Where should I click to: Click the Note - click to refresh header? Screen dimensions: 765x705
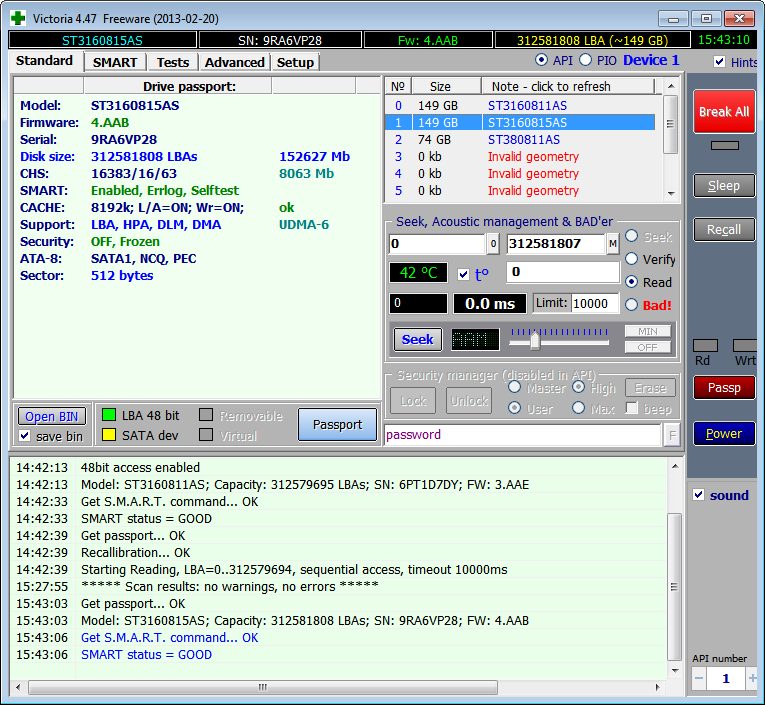[x=568, y=86]
